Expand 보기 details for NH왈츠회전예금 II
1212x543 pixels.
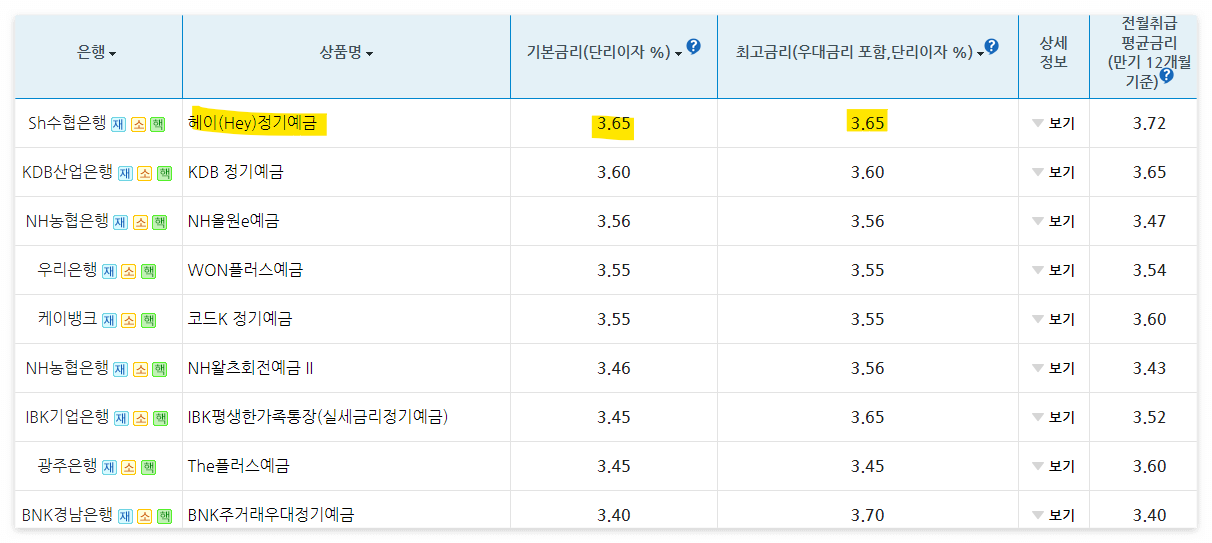[1053, 369]
